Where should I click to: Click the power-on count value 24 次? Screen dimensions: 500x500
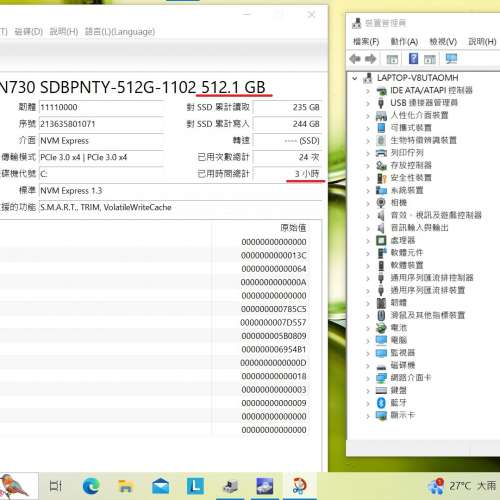[287, 157]
